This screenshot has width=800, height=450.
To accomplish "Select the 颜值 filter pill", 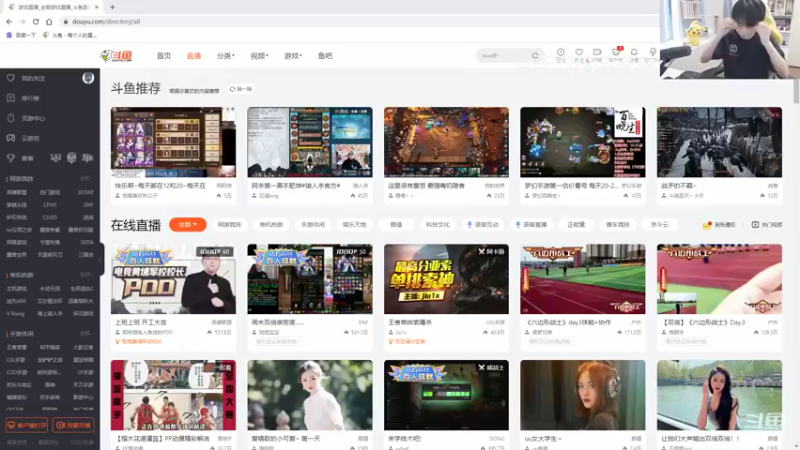I will coord(396,224).
